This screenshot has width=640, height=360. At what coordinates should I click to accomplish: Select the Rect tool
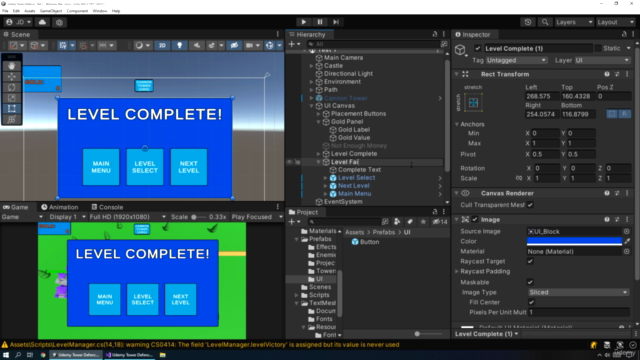[11, 108]
